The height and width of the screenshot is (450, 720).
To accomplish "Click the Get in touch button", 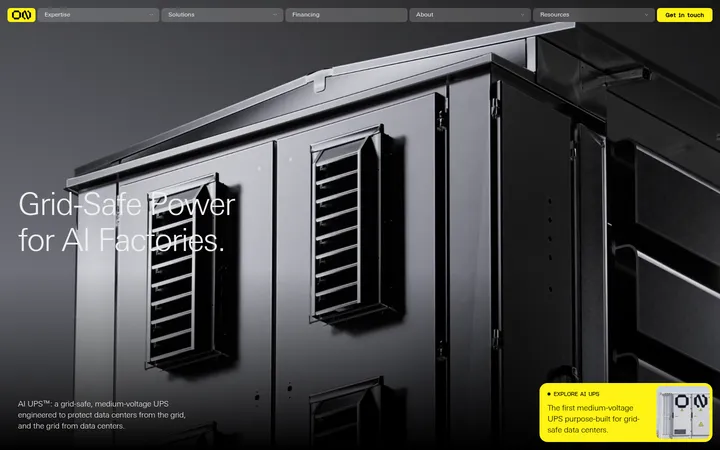I will 685,15.
